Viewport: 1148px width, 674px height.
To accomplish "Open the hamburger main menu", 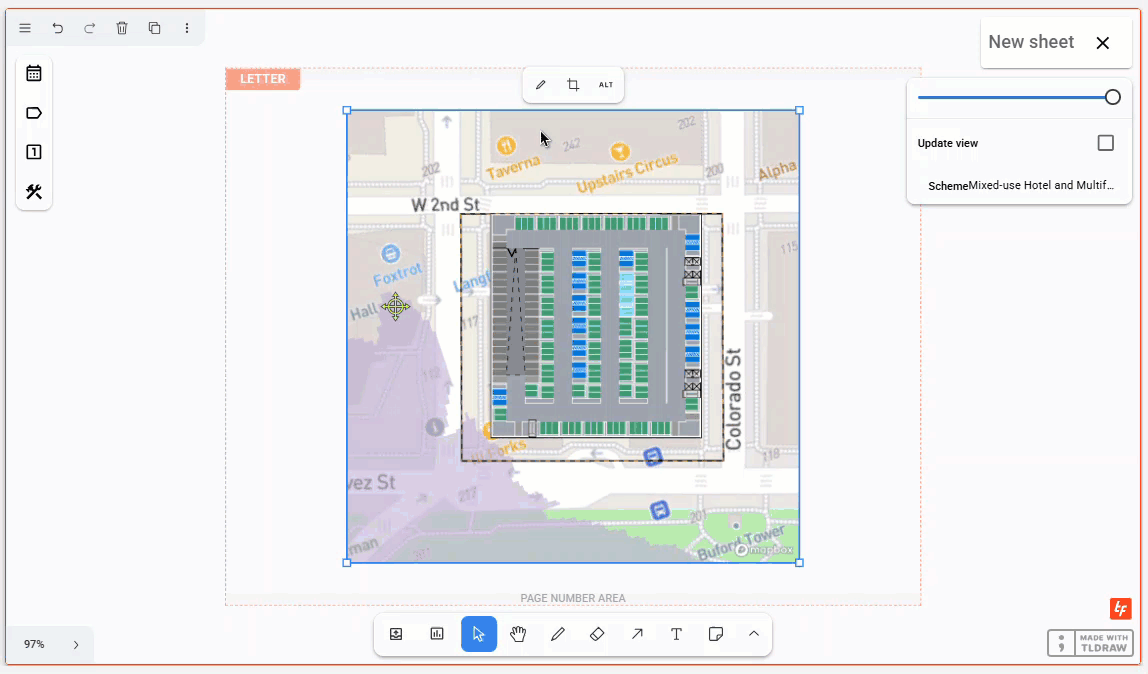I will pyautogui.click(x=25, y=28).
